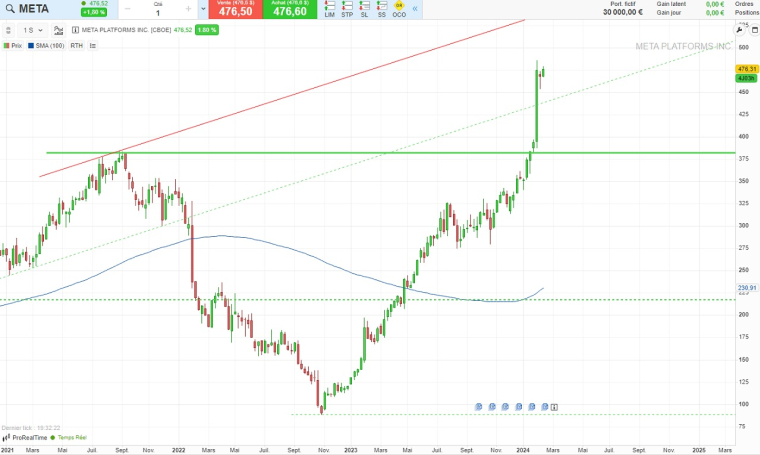Click the green Achat 476,60 button

coord(290,9)
